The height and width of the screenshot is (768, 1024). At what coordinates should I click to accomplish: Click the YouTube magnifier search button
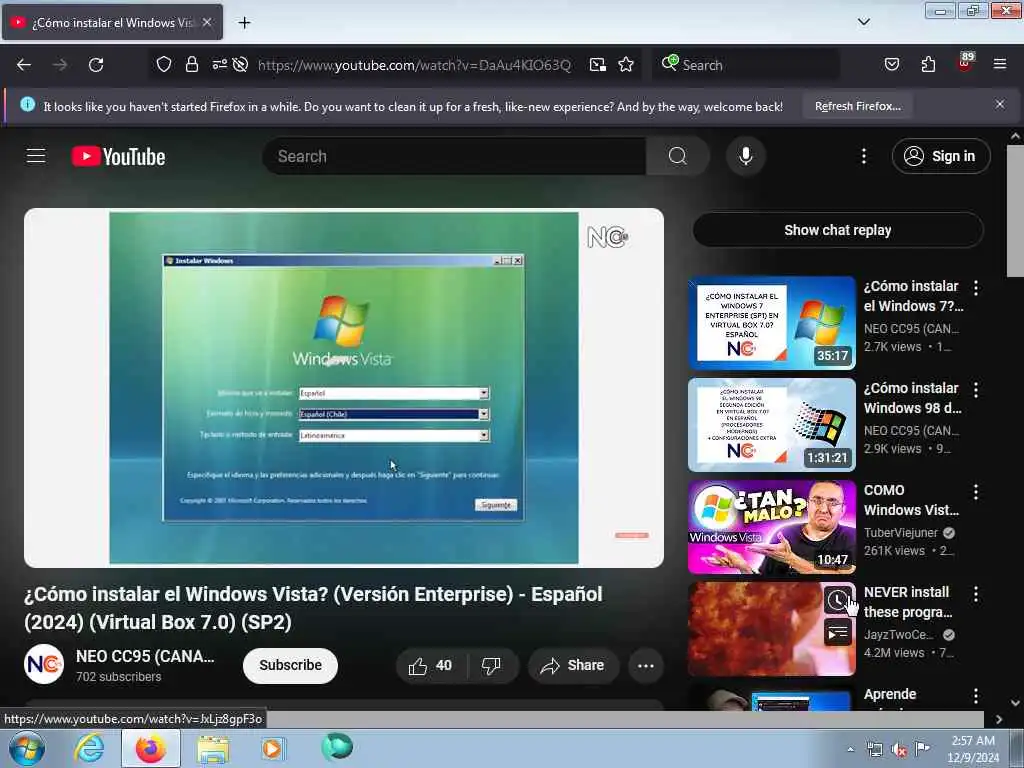(x=678, y=156)
